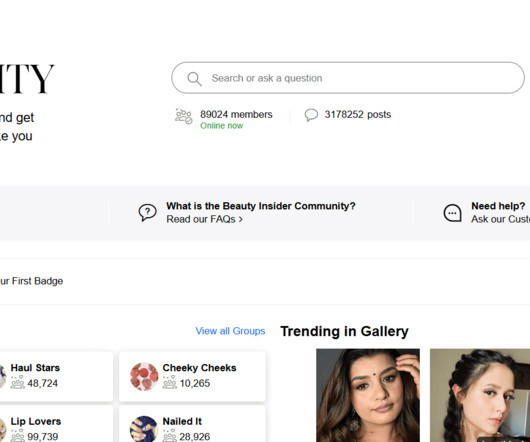Image resolution: width=530 pixels, height=442 pixels.
Task: Open the 'Read our FAQs' link
Action: pos(204,219)
